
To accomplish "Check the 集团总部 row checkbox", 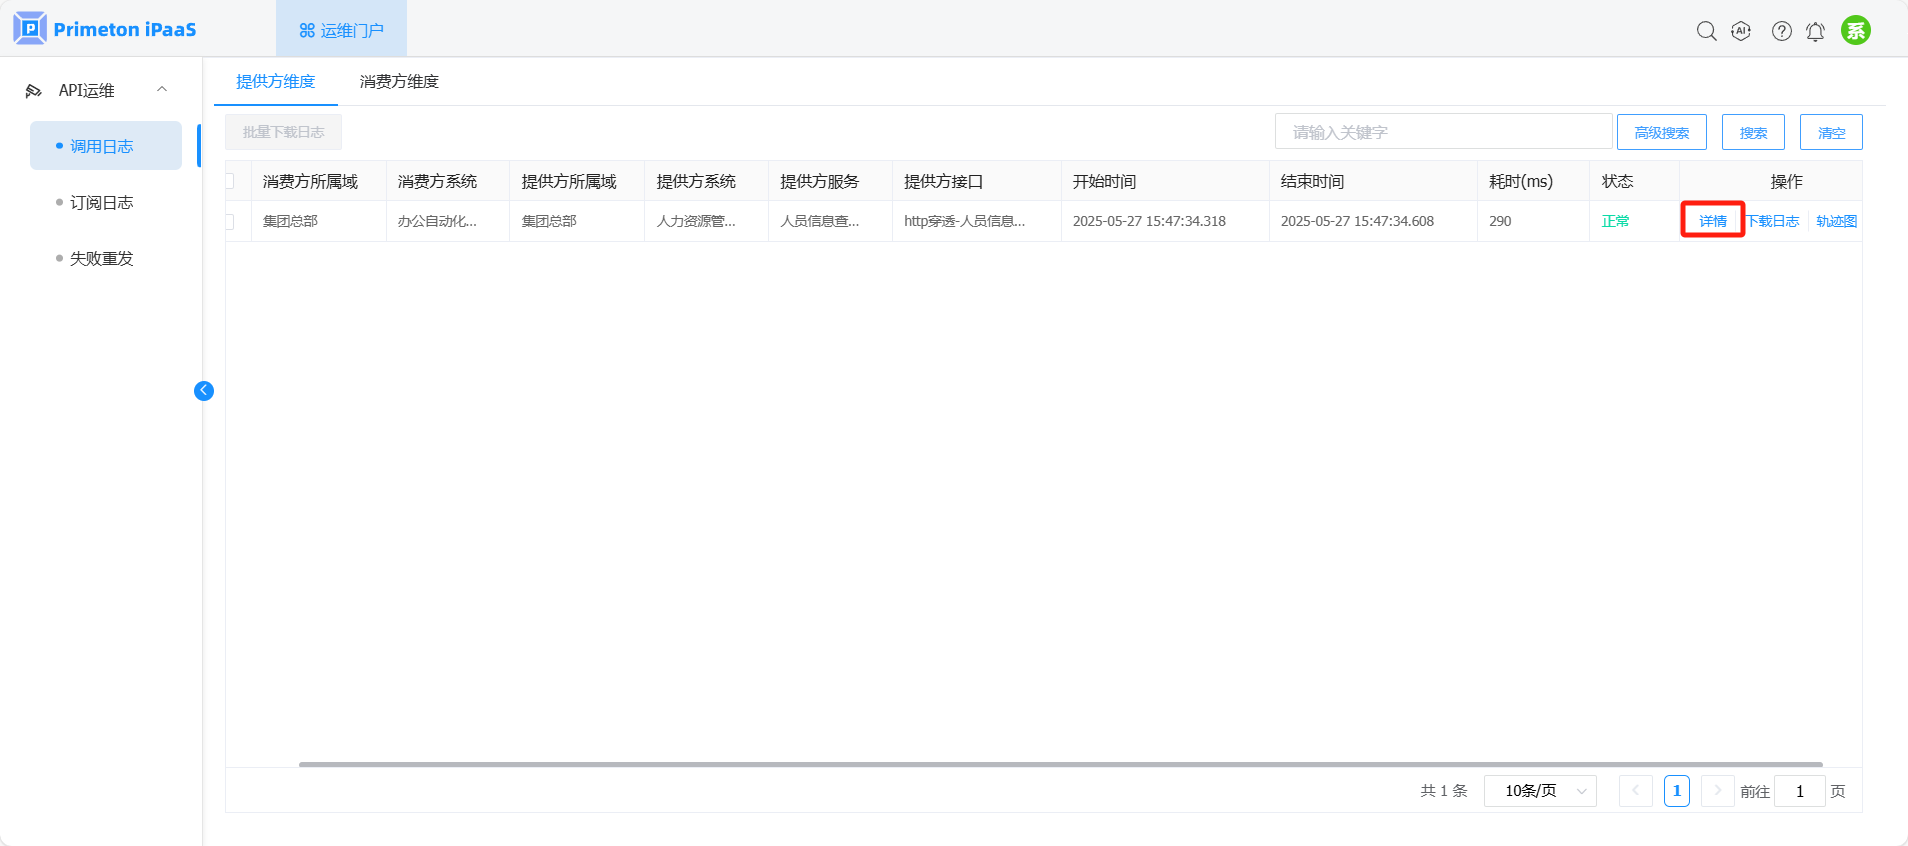I will [x=230, y=221].
